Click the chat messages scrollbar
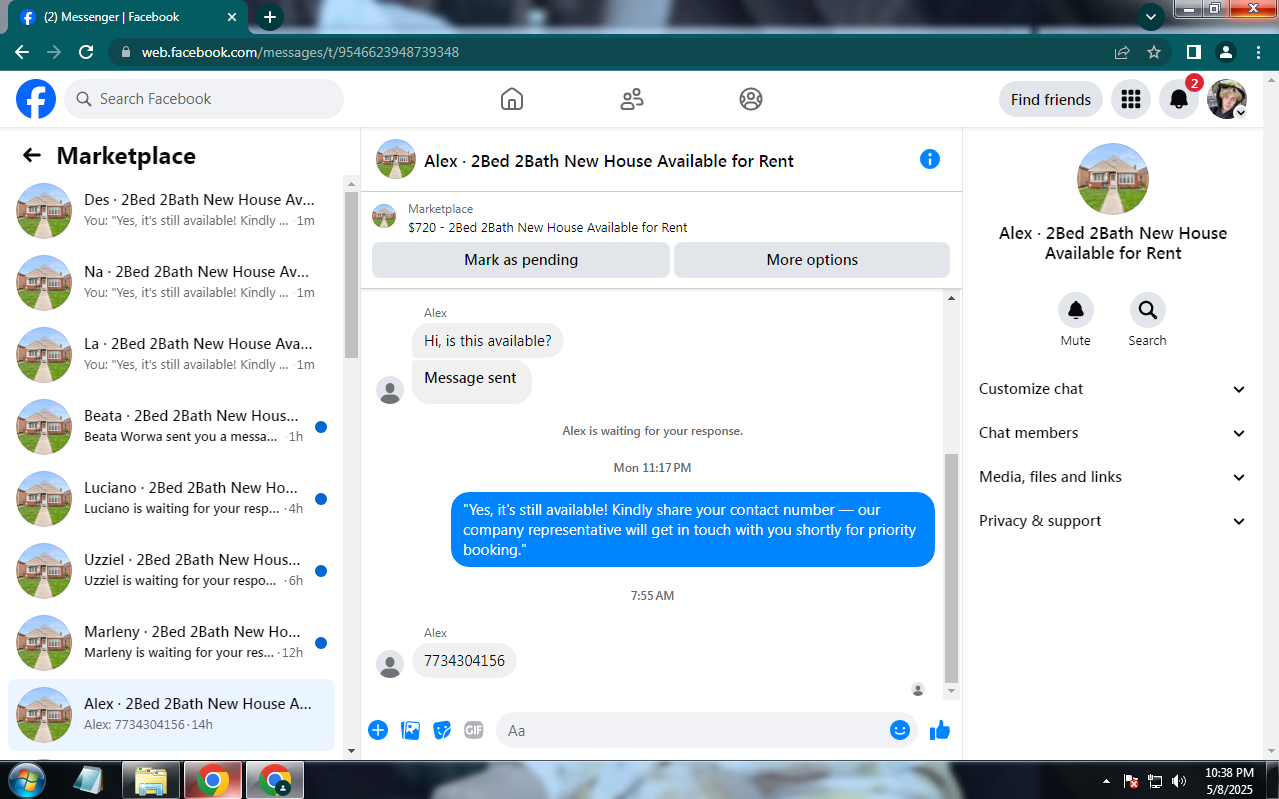 click(x=951, y=567)
